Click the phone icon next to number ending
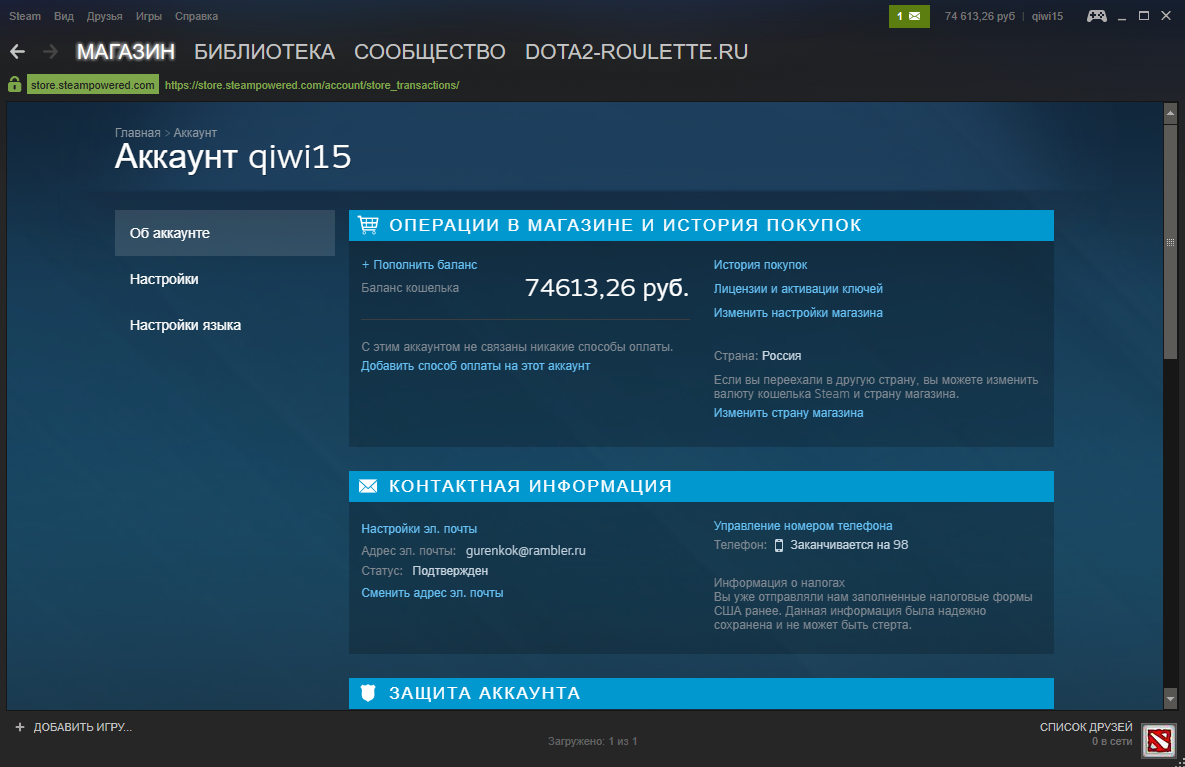Screen dimensions: 1185x767 point(778,545)
